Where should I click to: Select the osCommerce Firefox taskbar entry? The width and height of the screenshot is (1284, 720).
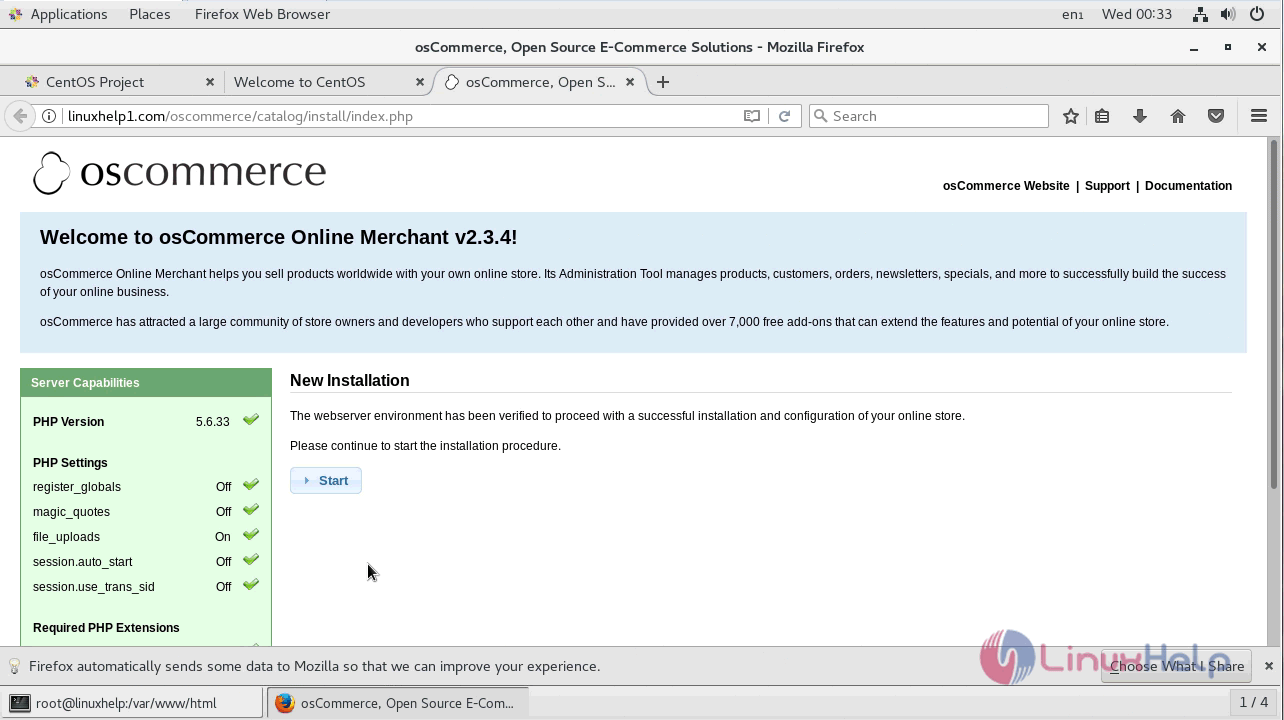click(397, 703)
